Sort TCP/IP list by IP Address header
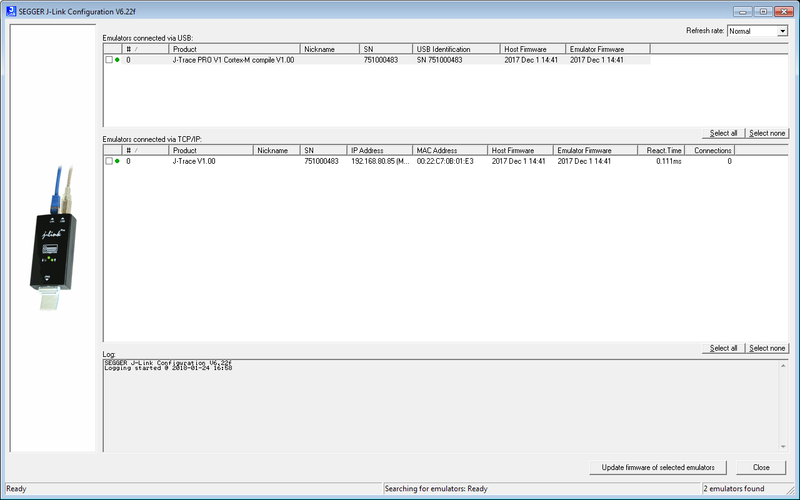 (x=380, y=151)
